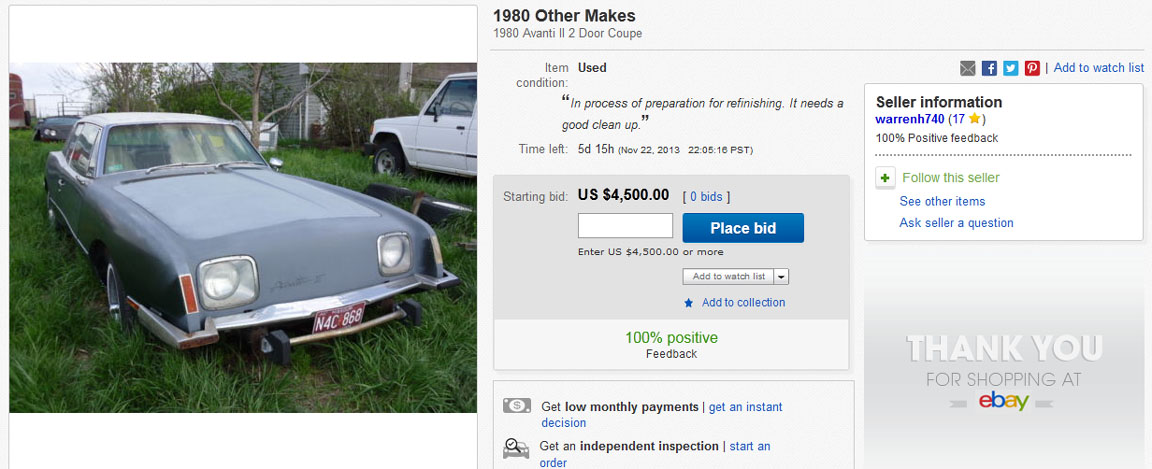Select Ask seller a question
The image size is (1152, 469).
[956, 223]
